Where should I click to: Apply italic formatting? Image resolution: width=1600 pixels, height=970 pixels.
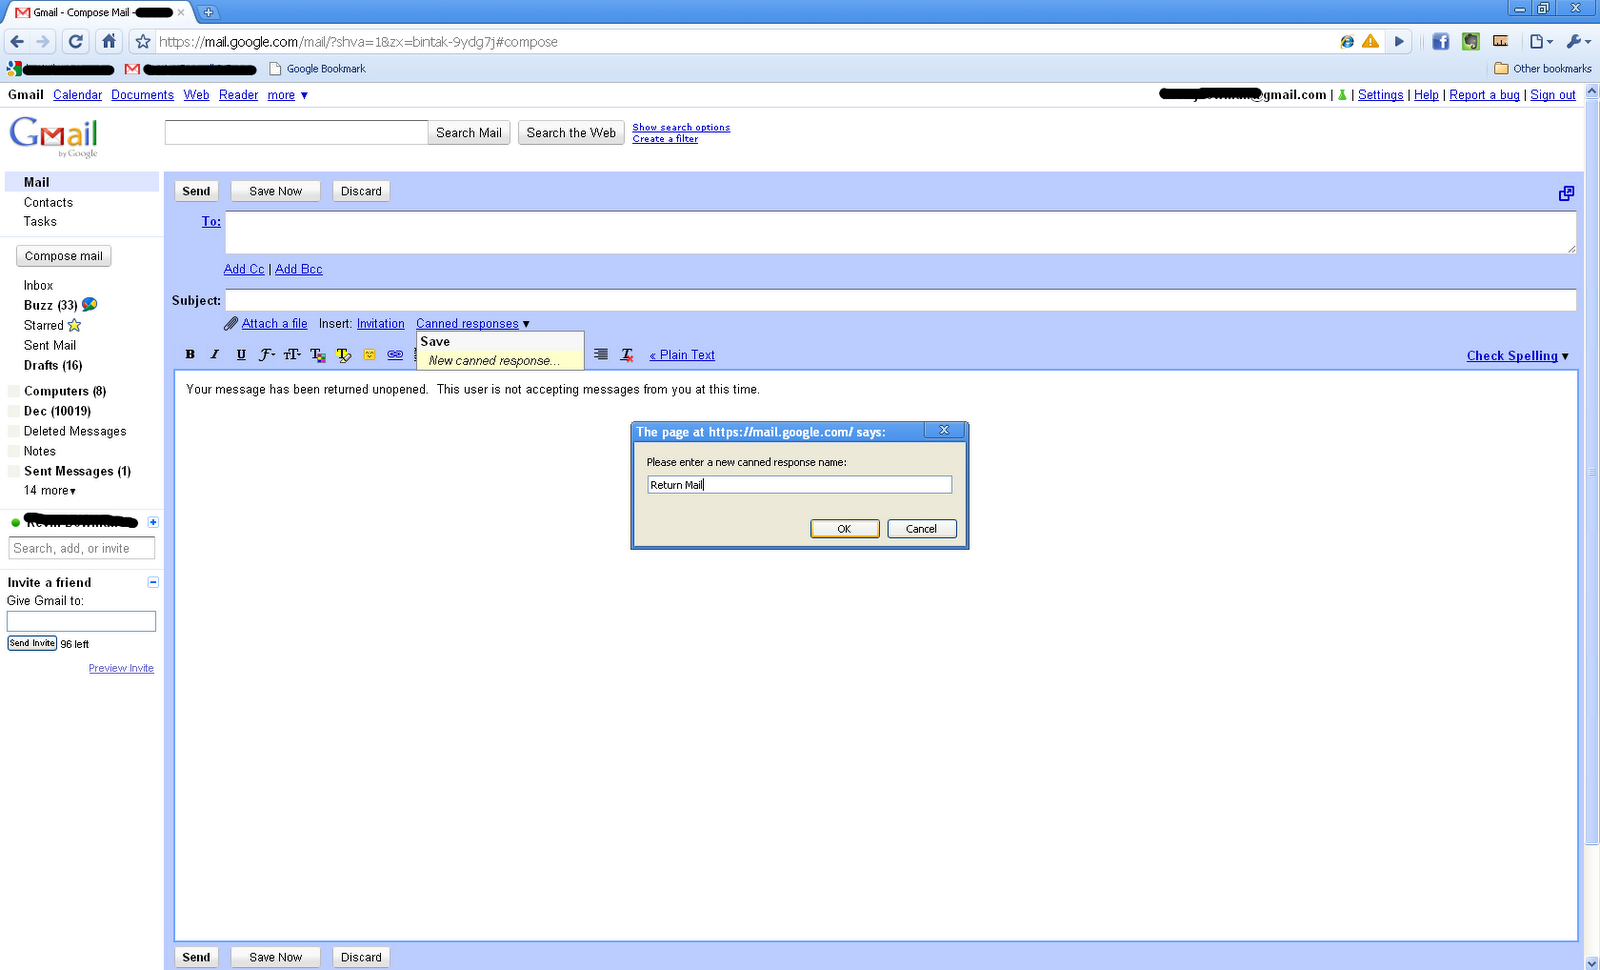click(214, 354)
